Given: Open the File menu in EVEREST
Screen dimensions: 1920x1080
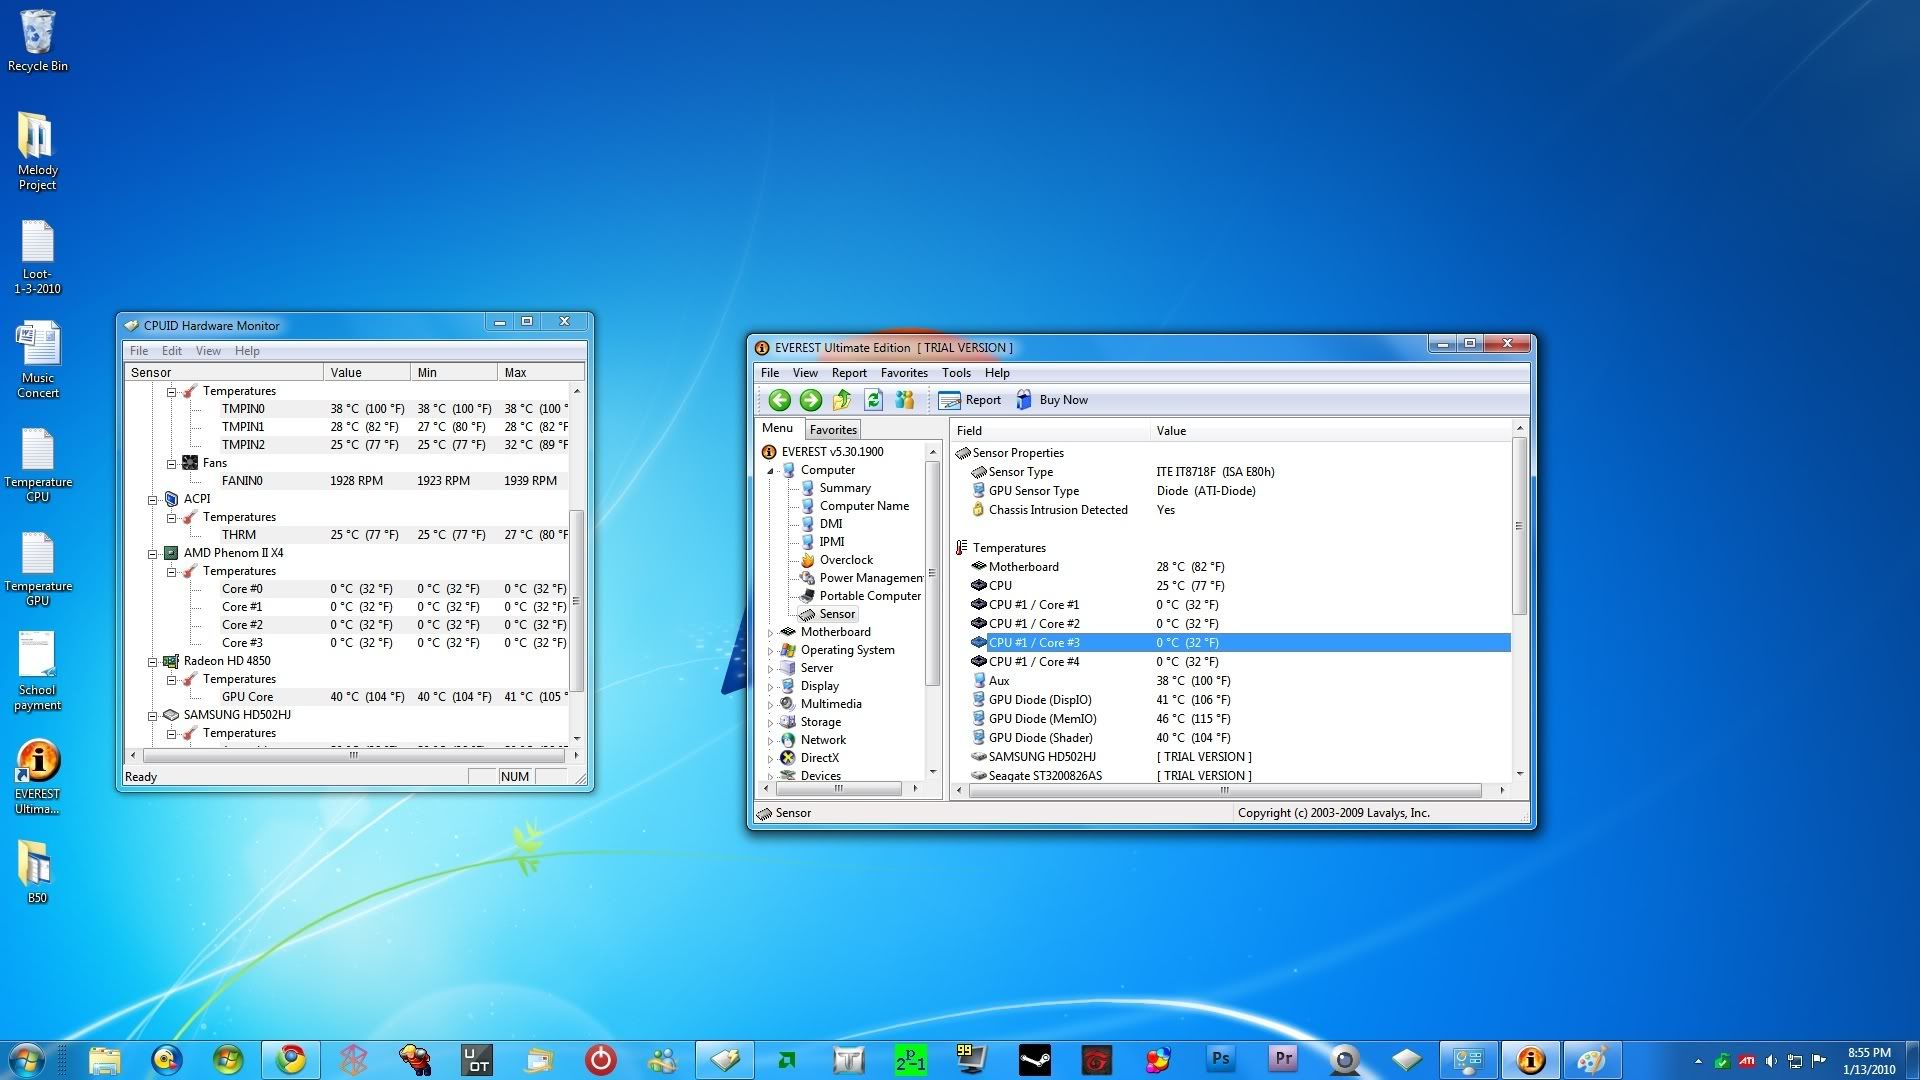Looking at the screenshot, I should [x=770, y=373].
